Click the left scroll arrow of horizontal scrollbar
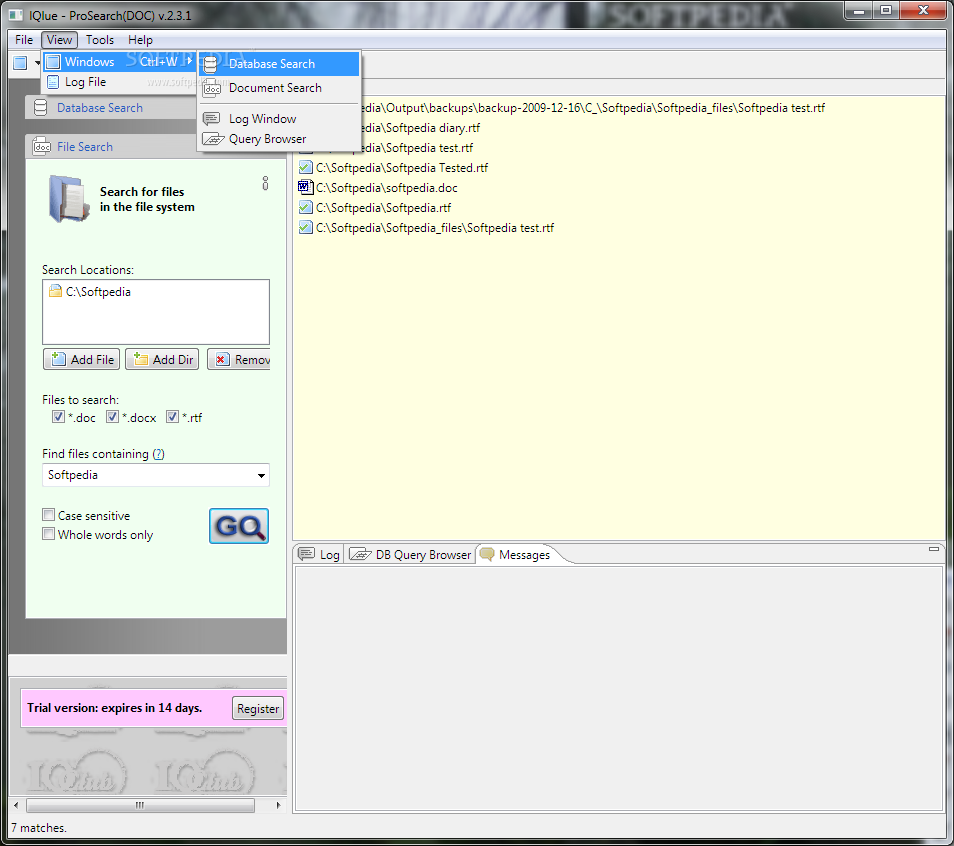 (16, 805)
